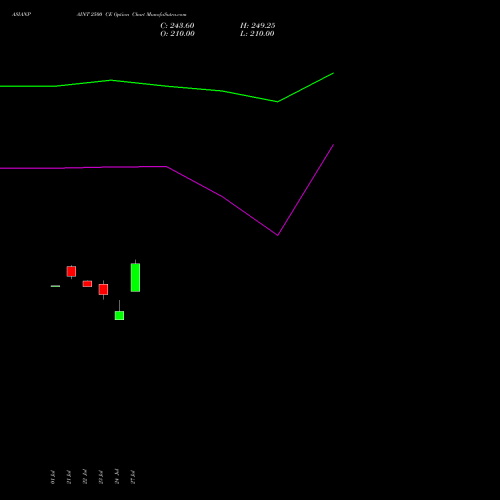Select the tall green candlestick for 27 Jul
Image resolution: width=500 pixels, height=500 pixels.
point(135,277)
